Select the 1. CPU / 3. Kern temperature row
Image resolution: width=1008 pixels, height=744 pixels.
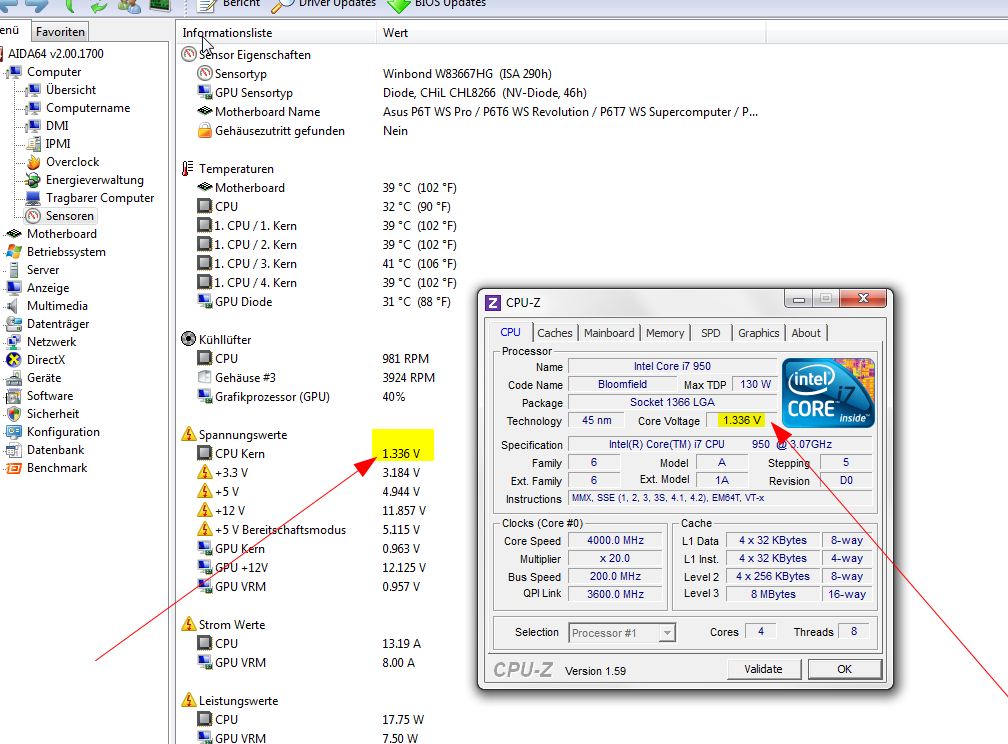[x=327, y=264]
